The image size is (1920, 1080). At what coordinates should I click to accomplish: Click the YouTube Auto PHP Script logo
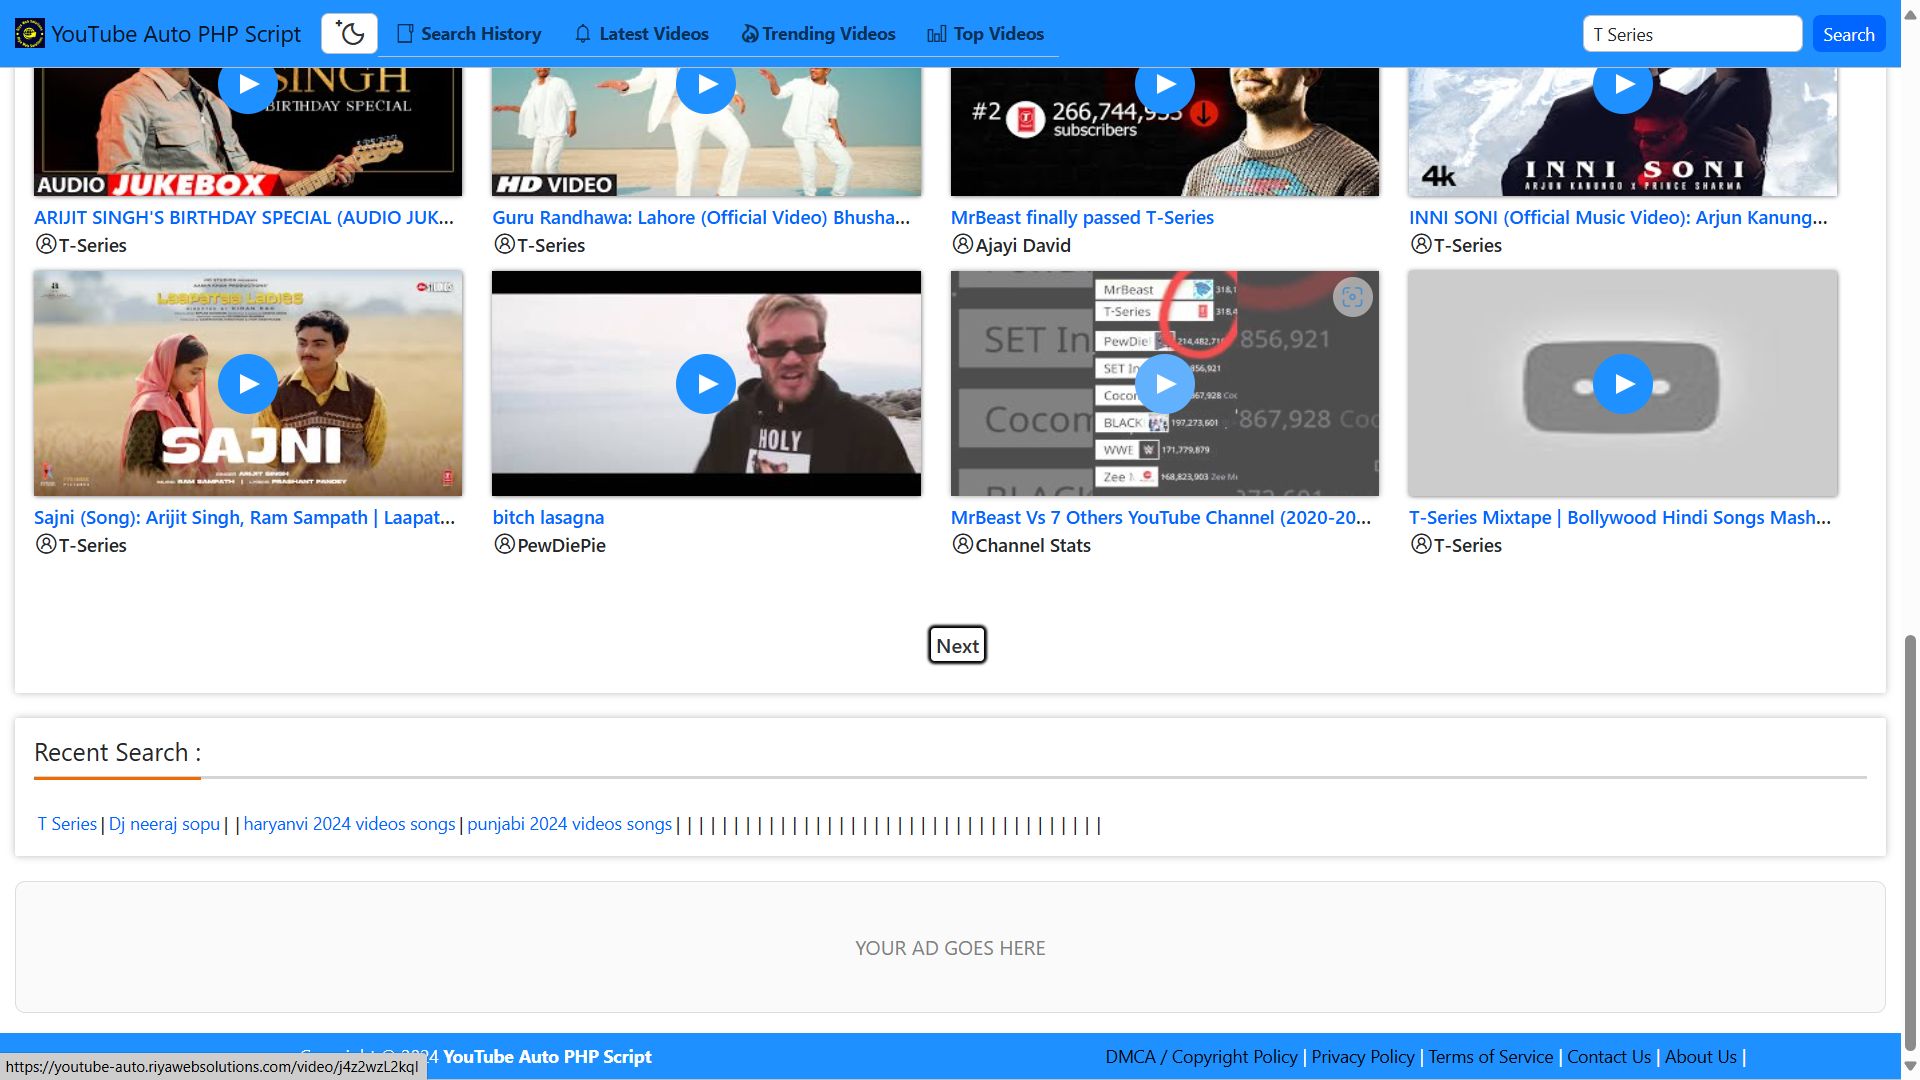[29, 34]
